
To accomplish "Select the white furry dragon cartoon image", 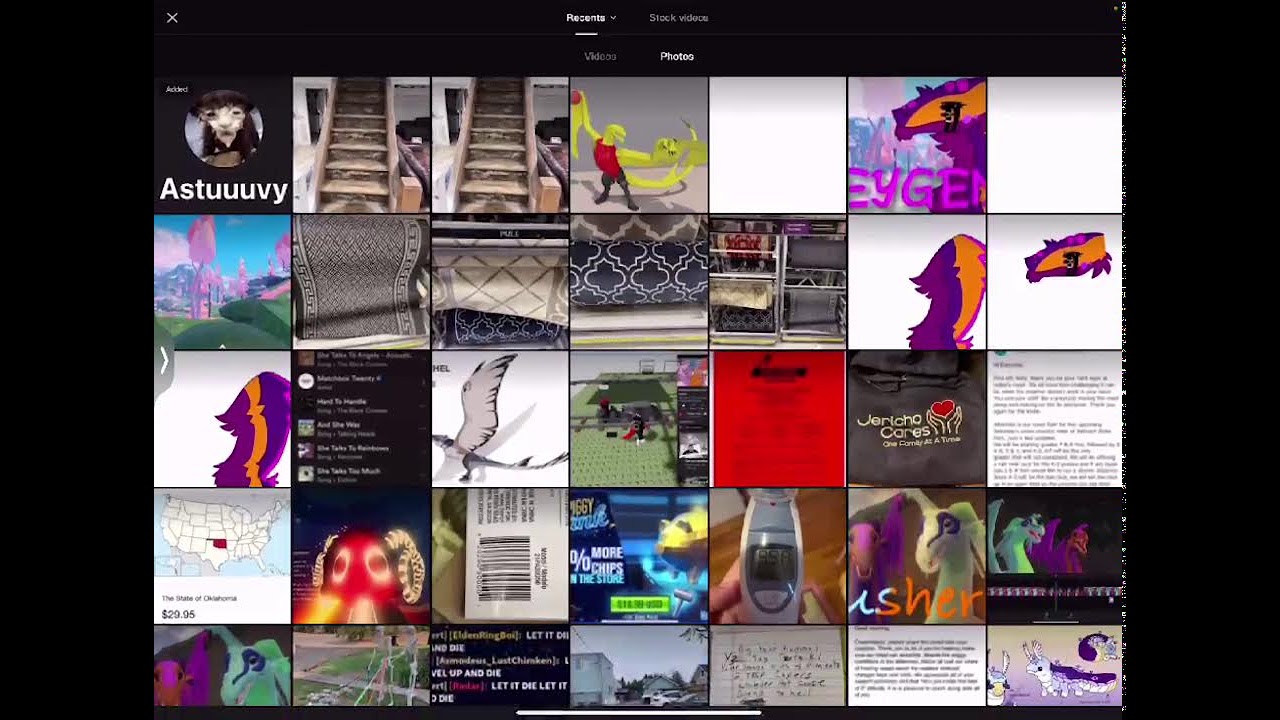I will coord(1054,666).
